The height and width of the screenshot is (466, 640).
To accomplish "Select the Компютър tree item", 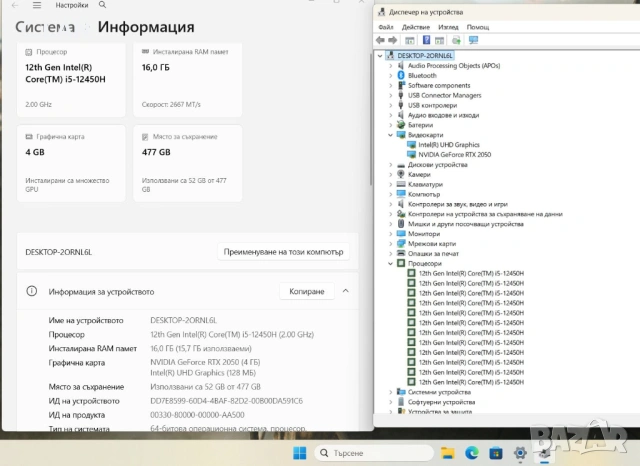I will pyautogui.click(x=424, y=194).
